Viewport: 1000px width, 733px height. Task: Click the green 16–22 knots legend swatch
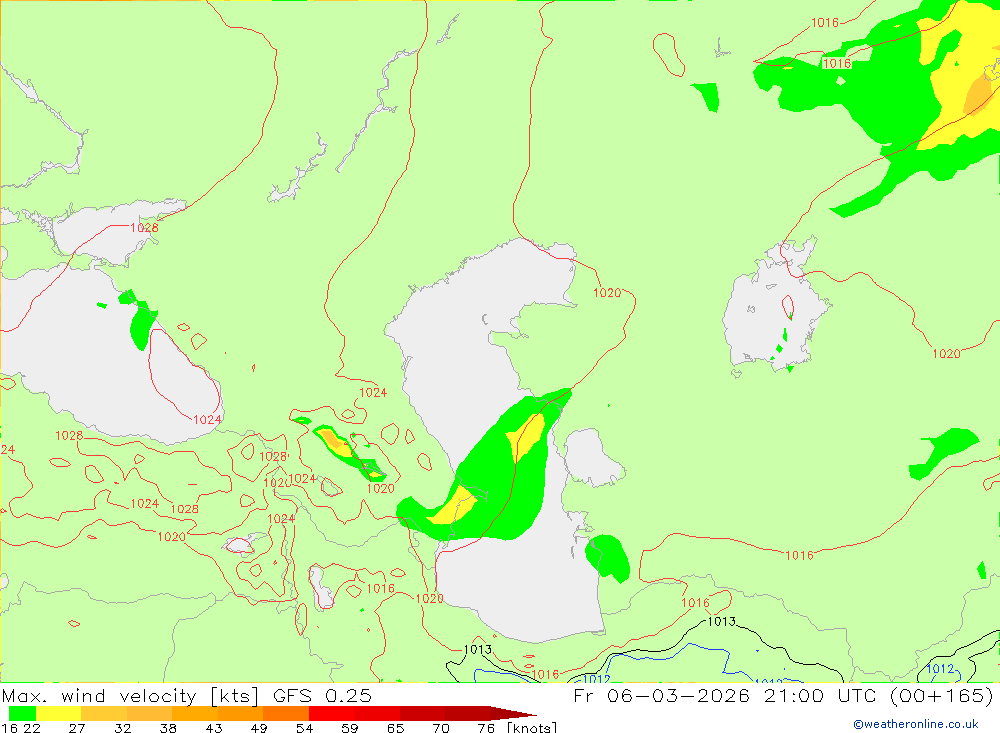(x=22, y=713)
